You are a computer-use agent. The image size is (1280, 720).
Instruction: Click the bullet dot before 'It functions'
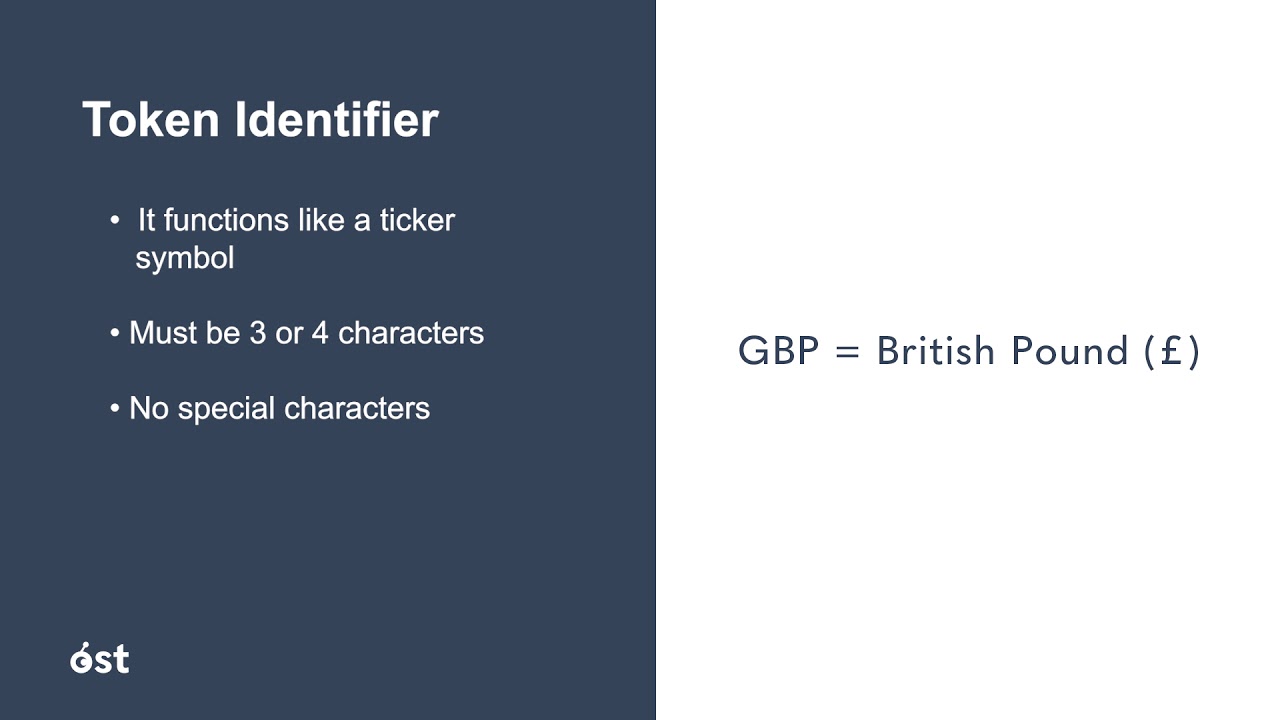coord(116,220)
